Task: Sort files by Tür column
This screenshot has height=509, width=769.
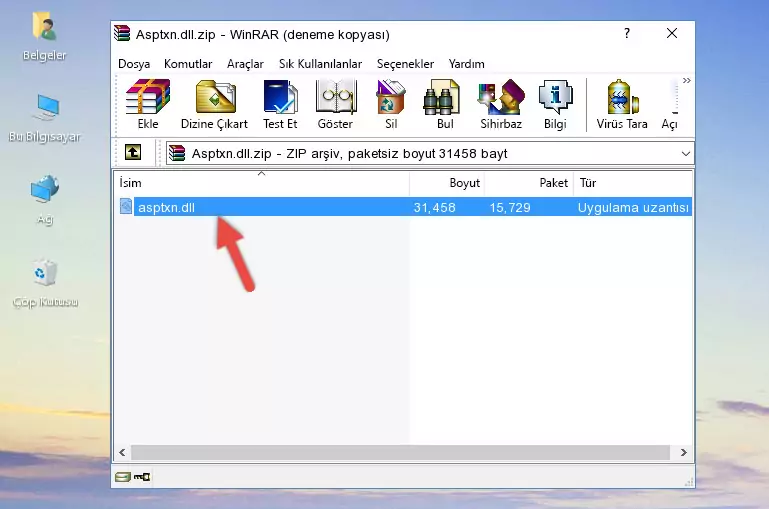Action: point(633,183)
